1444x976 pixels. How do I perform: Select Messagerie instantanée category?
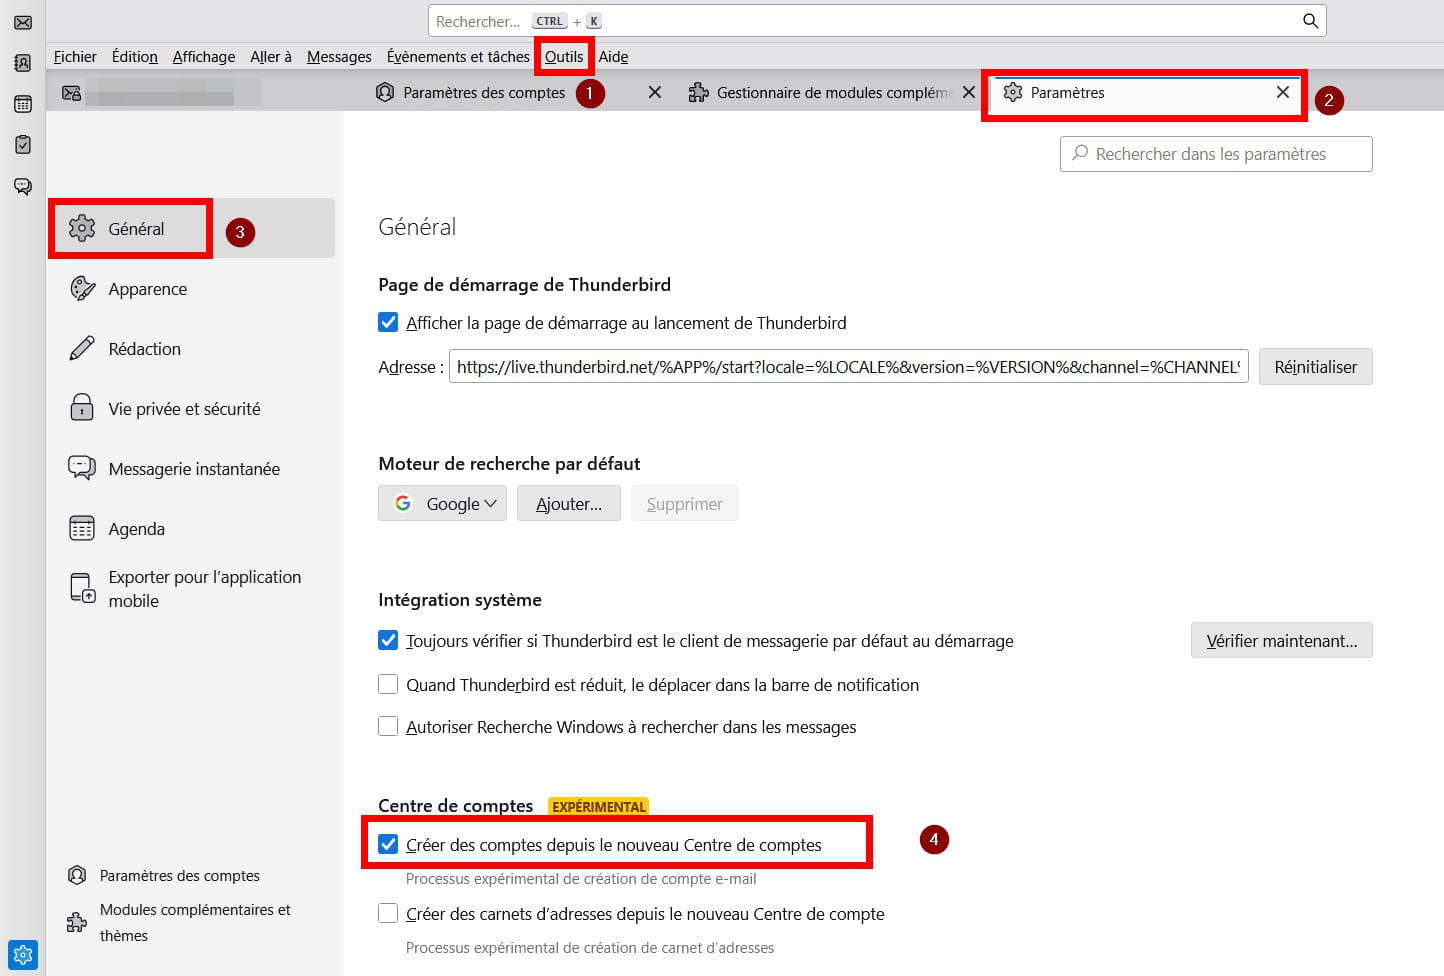coord(190,468)
